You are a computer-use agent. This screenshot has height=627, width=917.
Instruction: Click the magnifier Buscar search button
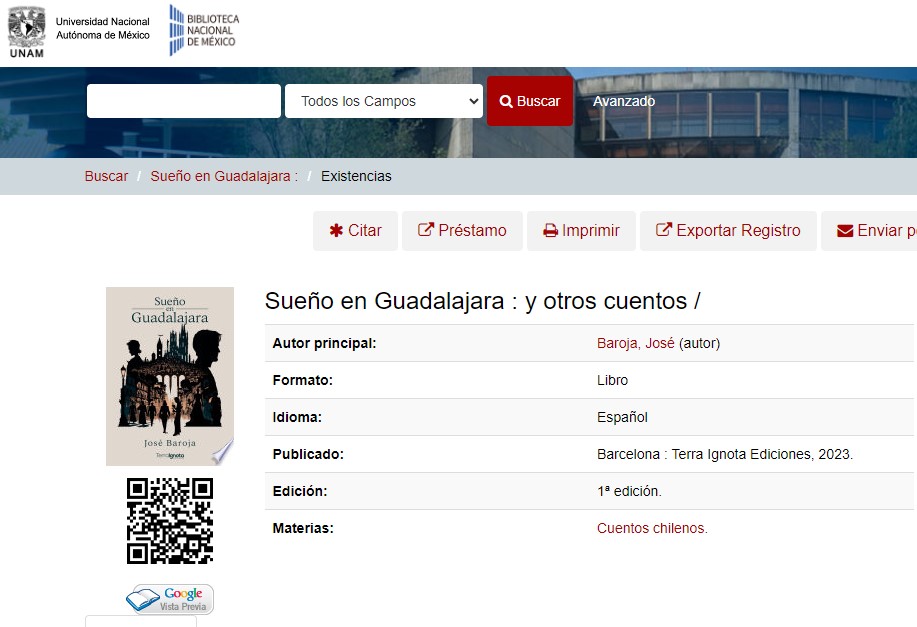click(530, 101)
